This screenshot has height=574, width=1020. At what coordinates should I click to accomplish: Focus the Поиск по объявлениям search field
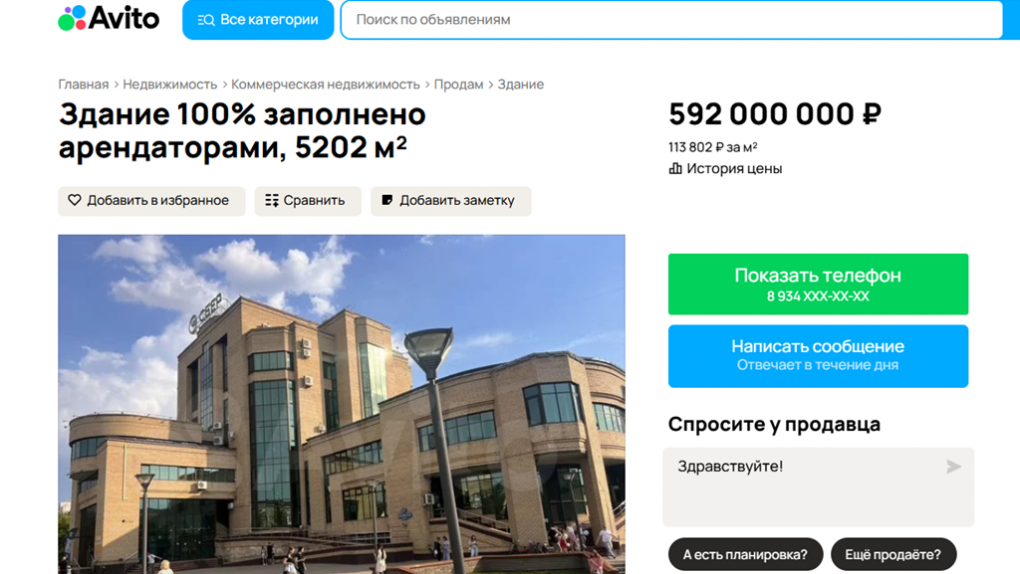tap(672, 20)
